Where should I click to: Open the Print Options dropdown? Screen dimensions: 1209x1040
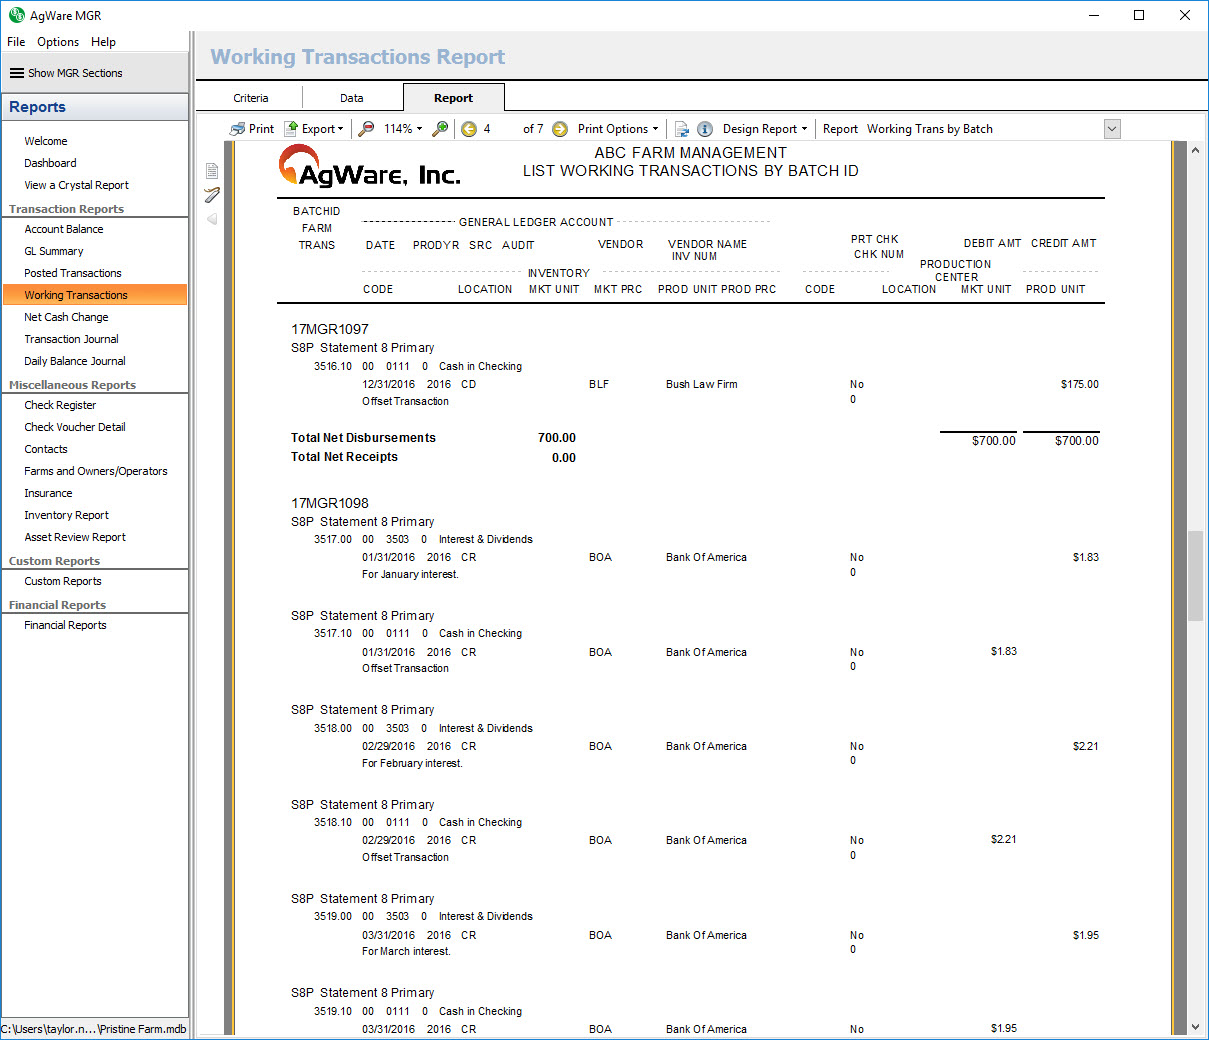pyautogui.click(x=618, y=129)
